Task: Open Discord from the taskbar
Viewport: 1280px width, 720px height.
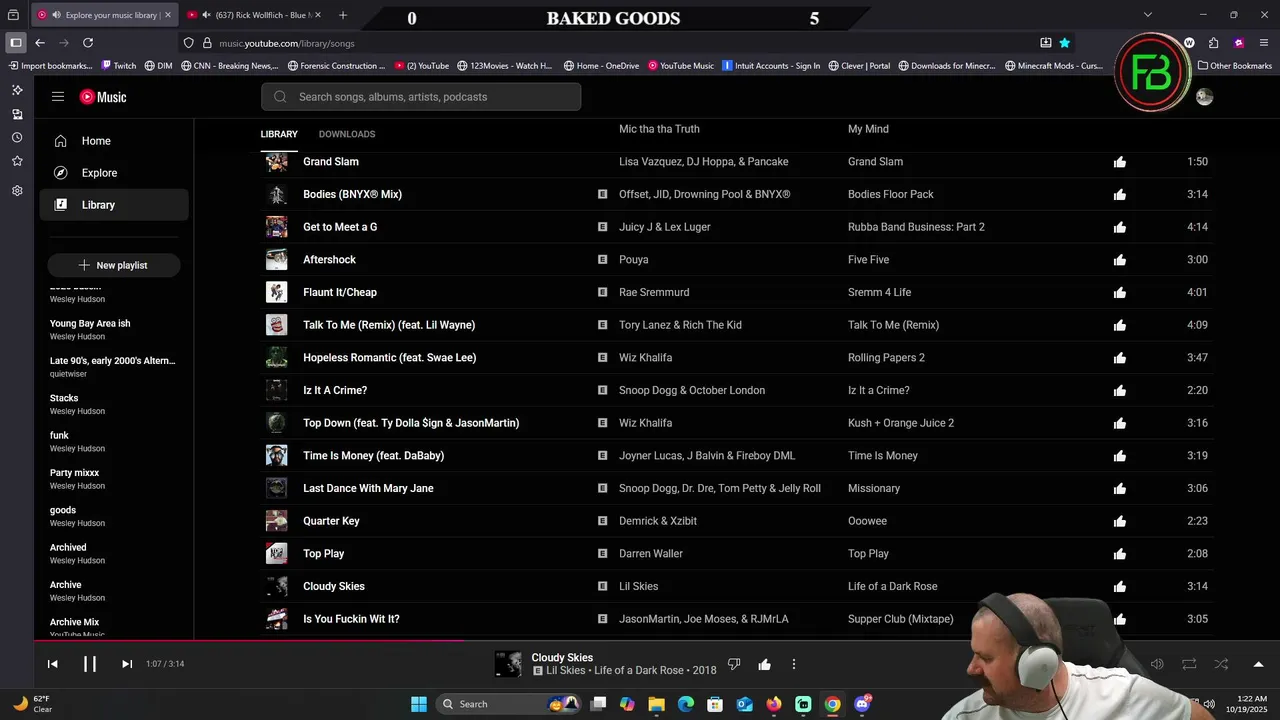Action: click(x=863, y=704)
